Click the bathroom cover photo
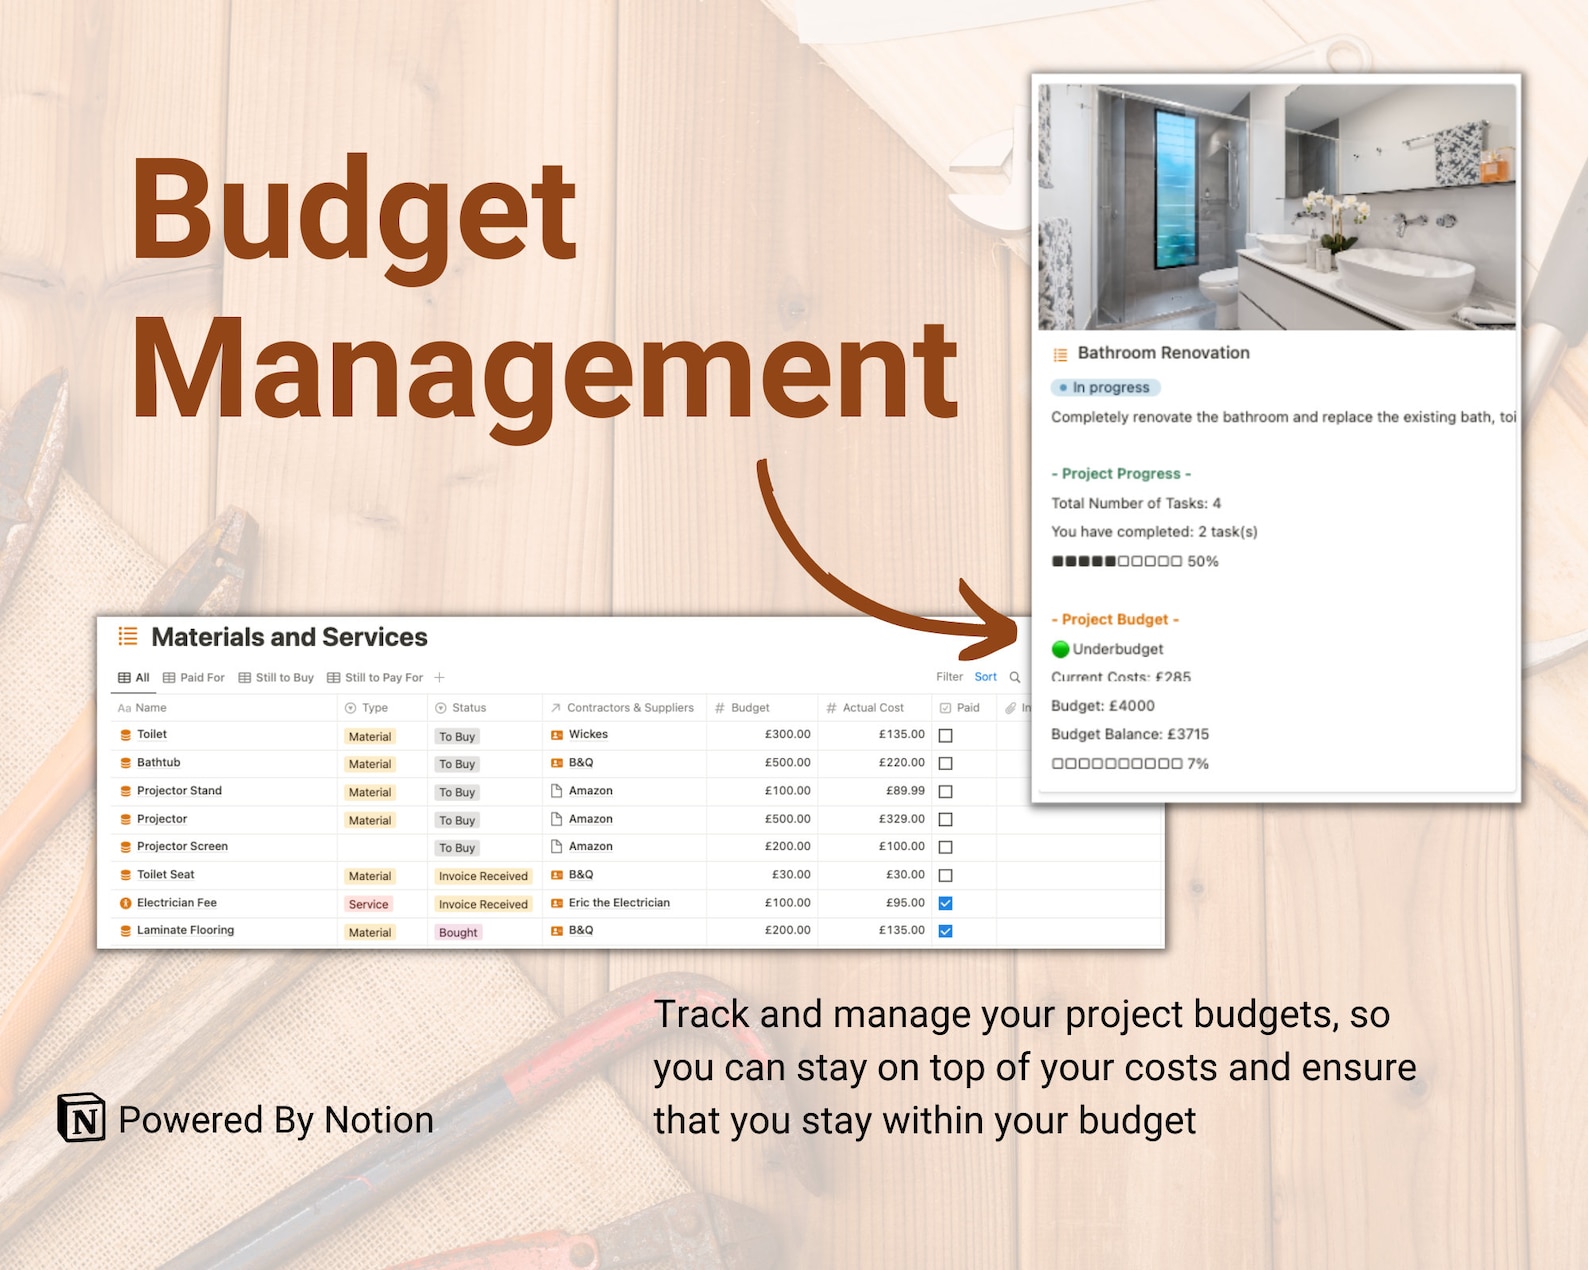This screenshot has width=1588, height=1270. (1277, 207)
